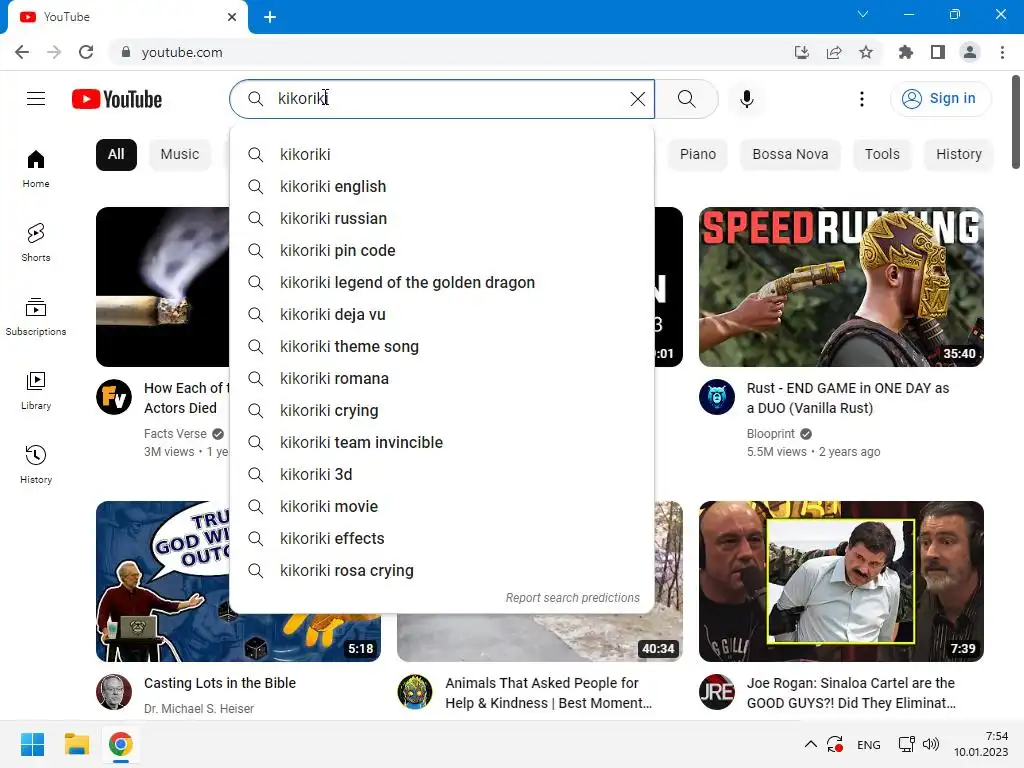Open the Rust END GAME video title

(848, 398)
